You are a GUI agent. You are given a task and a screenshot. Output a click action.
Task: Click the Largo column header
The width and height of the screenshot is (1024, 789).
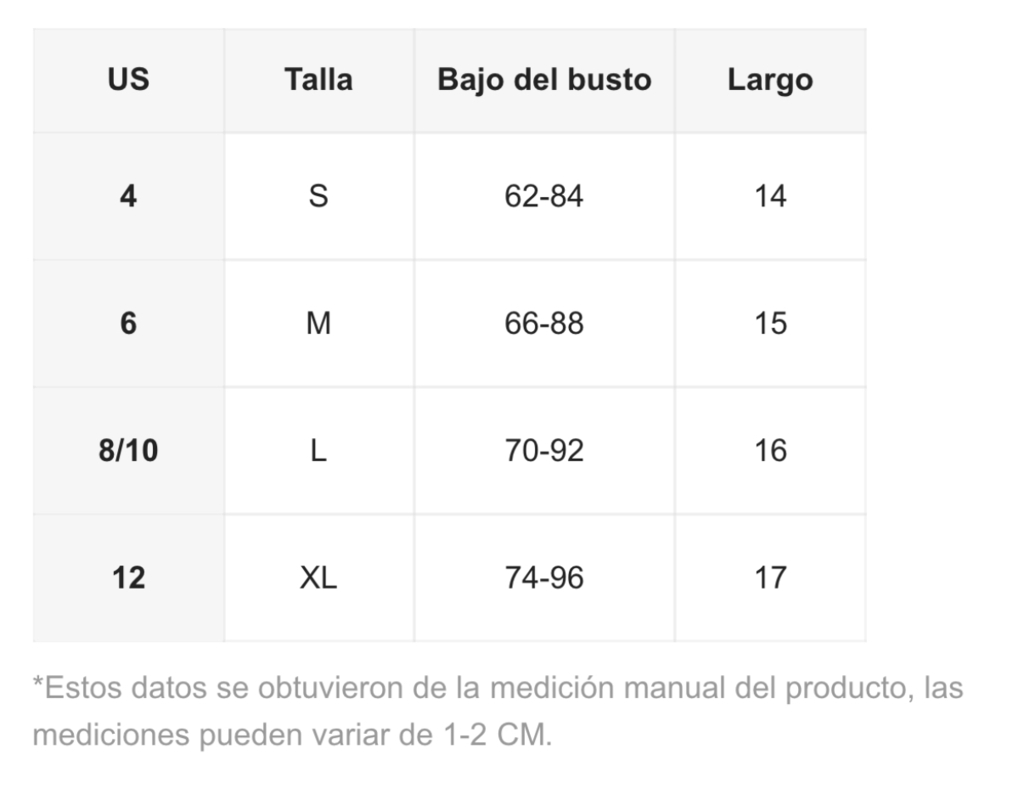point(771,80)
